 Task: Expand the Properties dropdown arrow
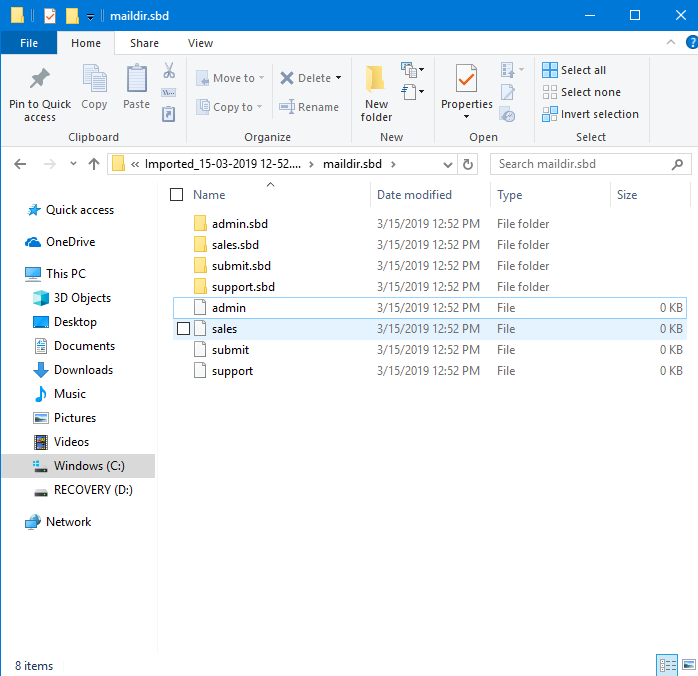(x=467, y=117)
